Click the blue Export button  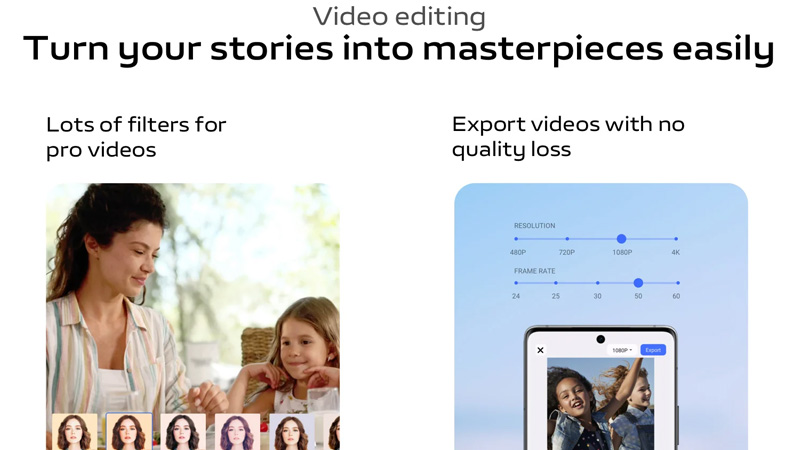pos(653,350)
